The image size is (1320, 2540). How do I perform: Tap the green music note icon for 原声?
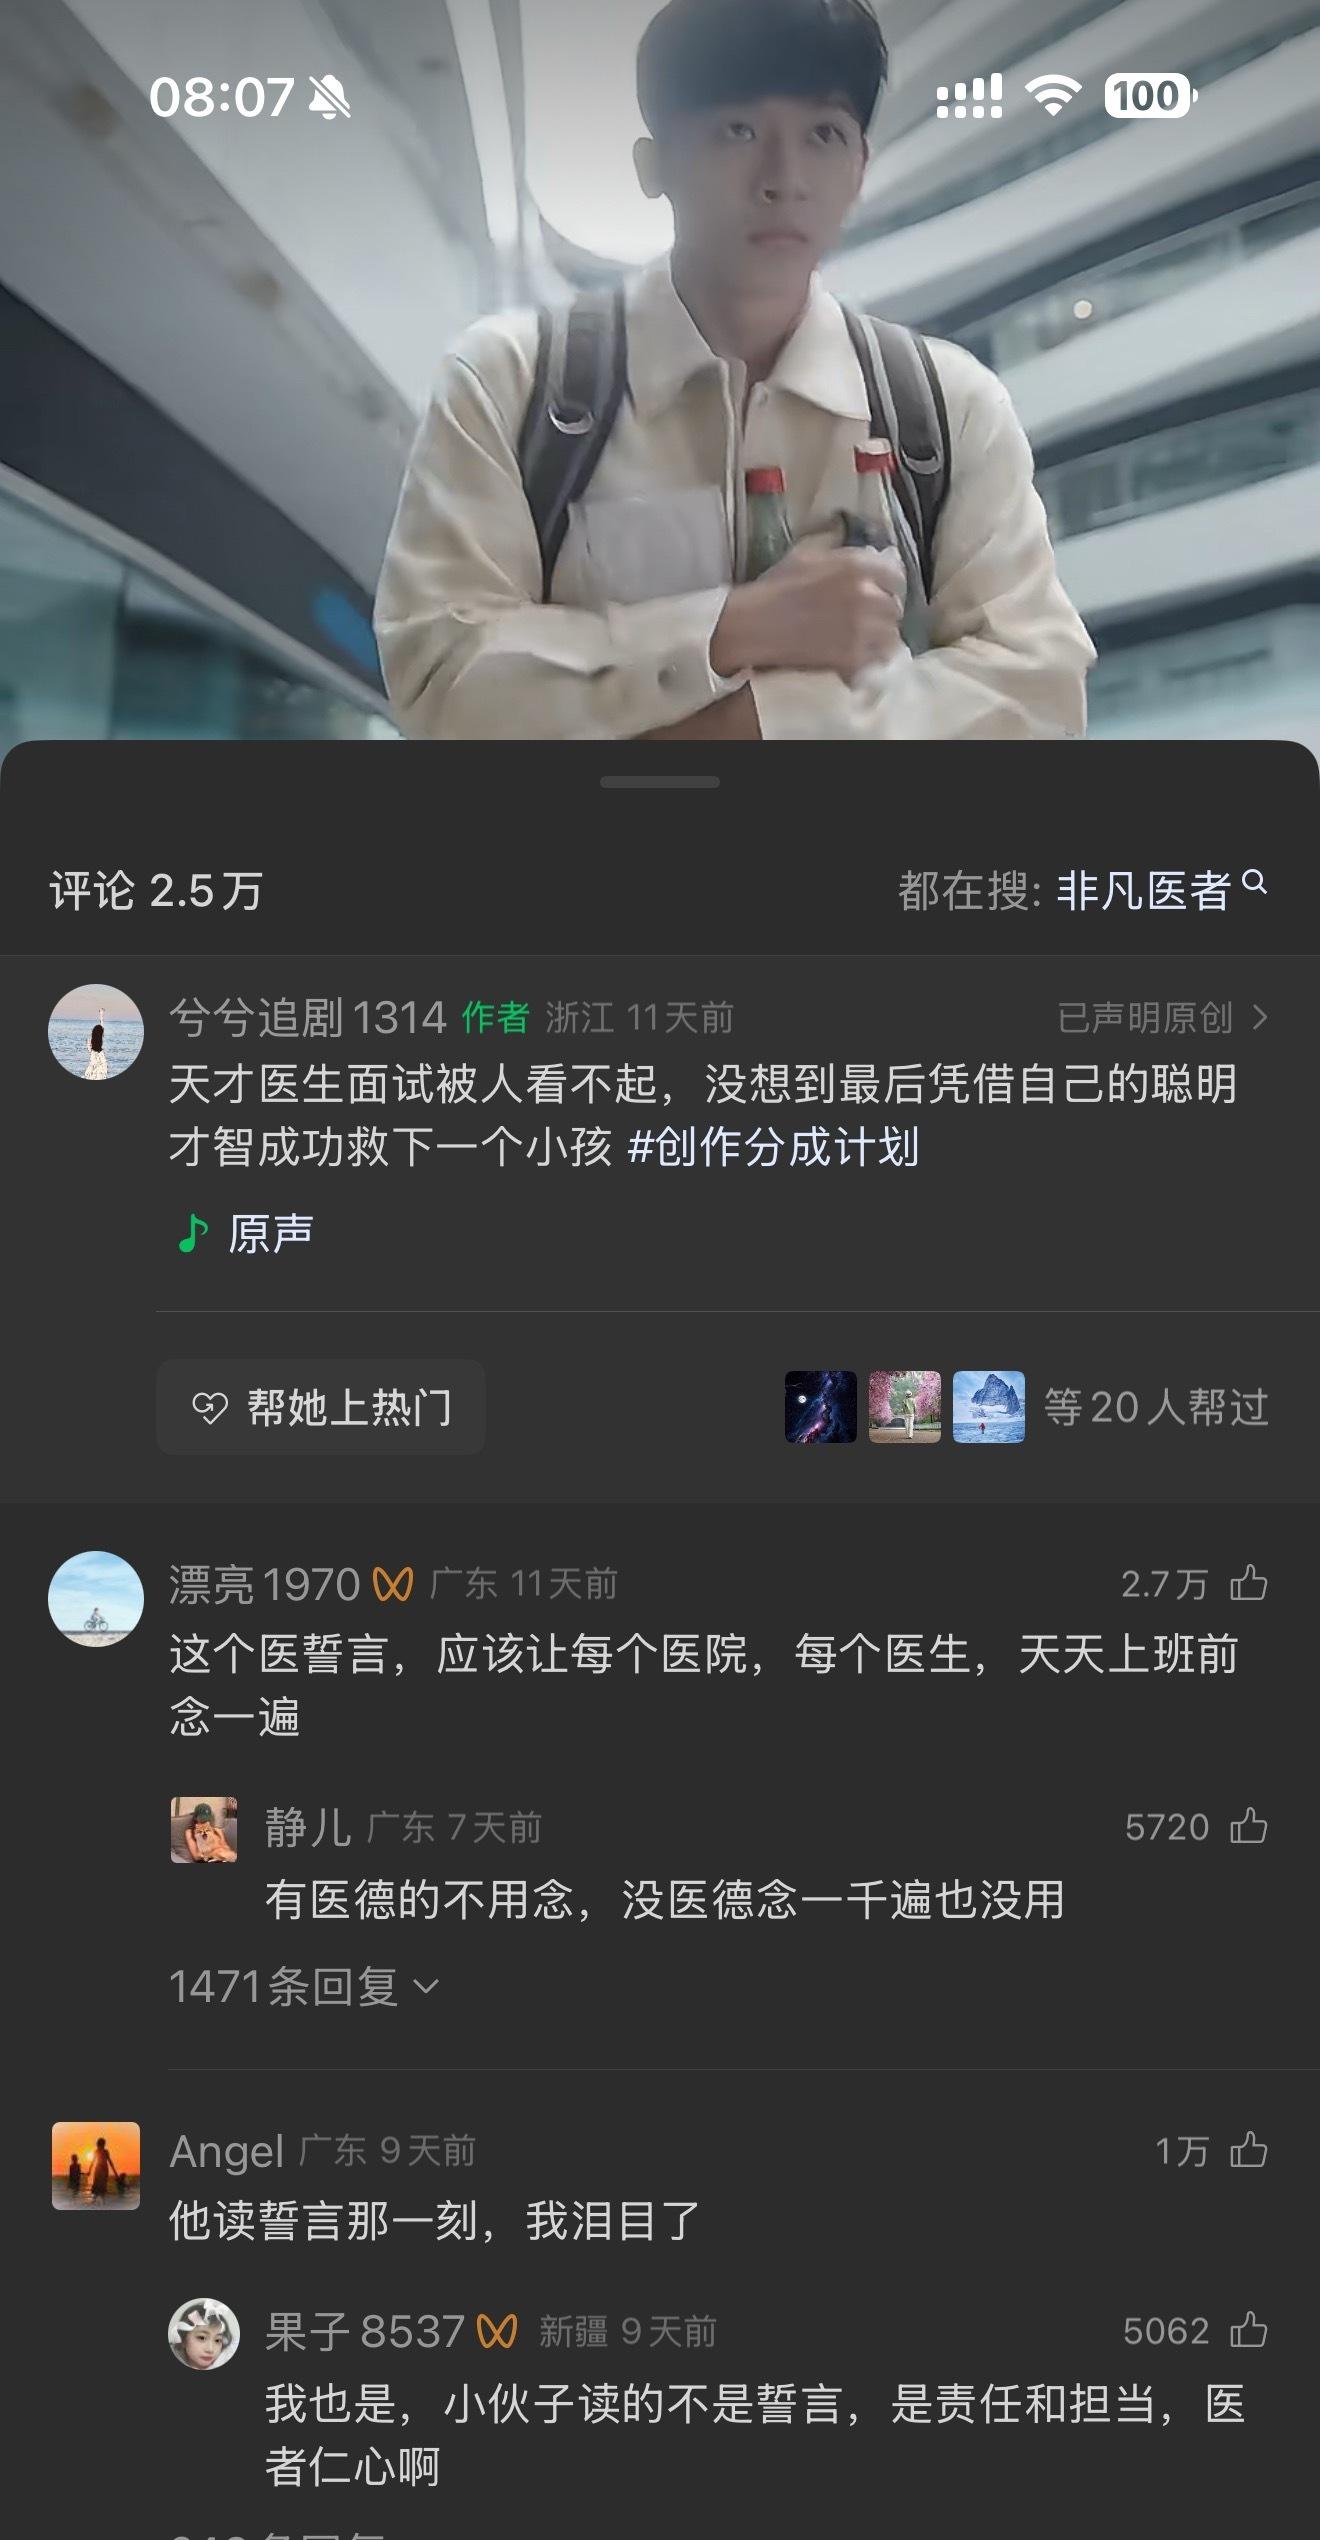pos(193,1233)
